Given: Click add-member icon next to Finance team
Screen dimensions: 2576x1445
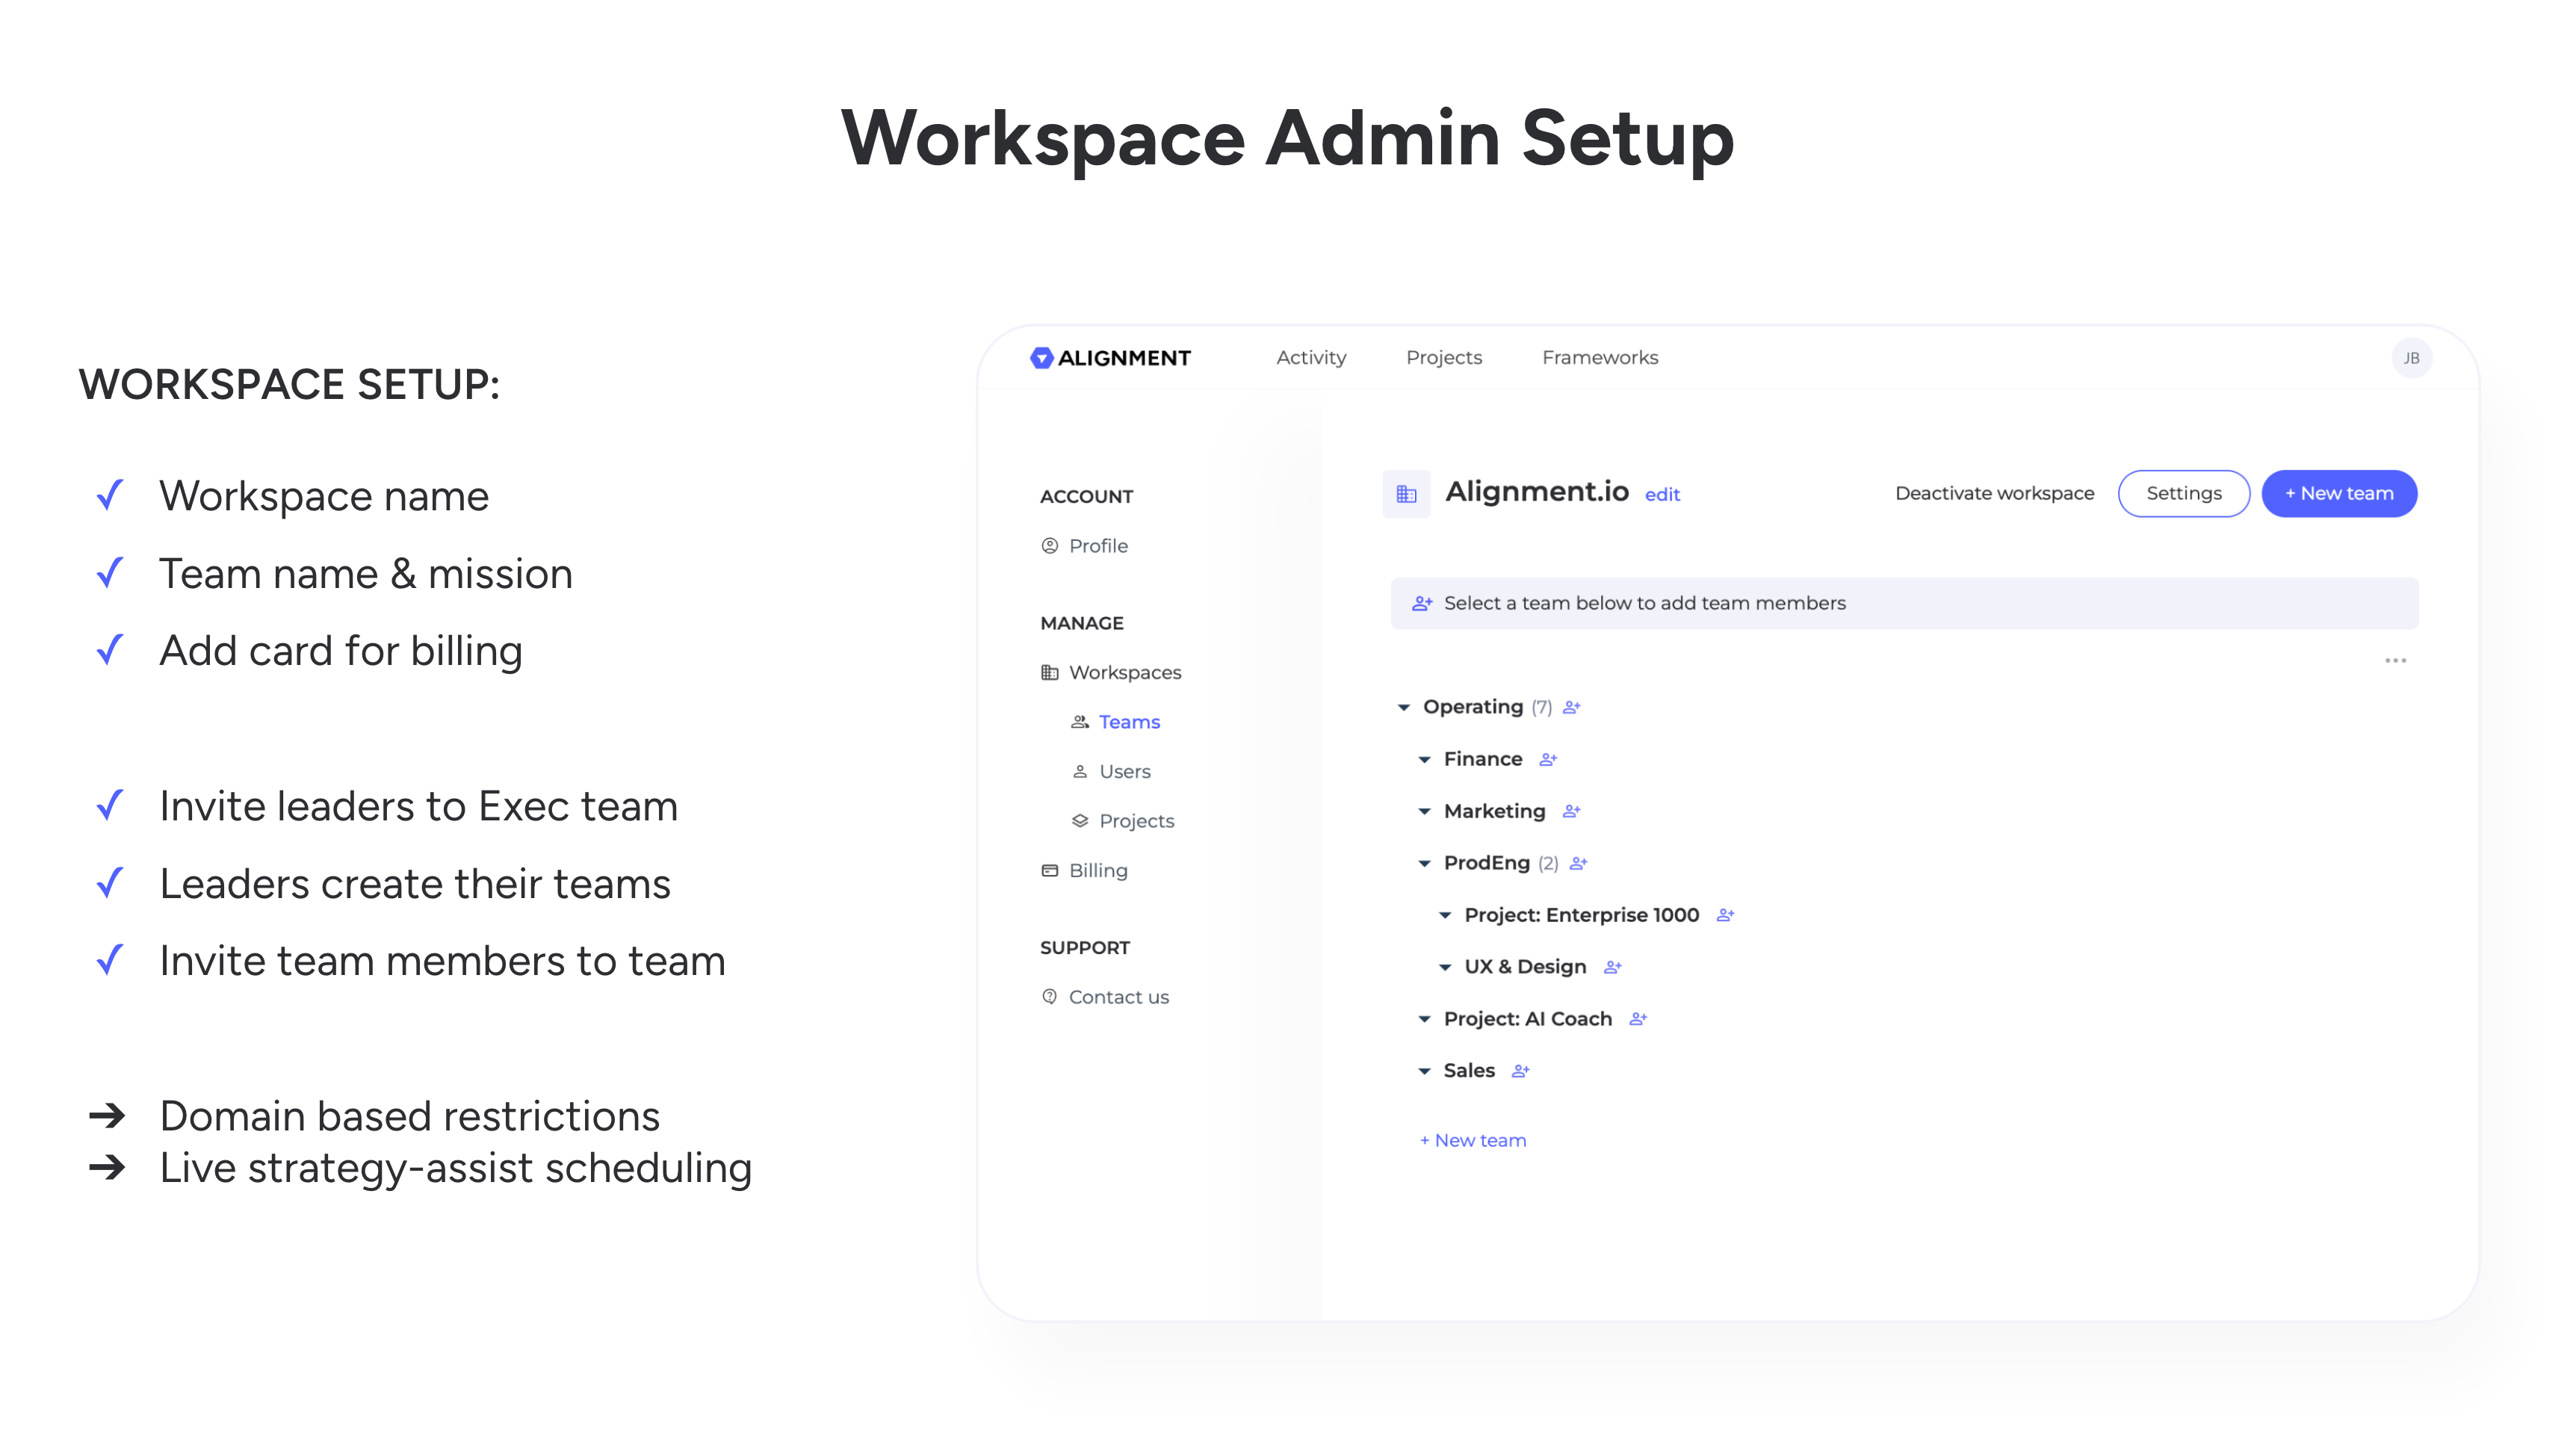Looking at the screenshot, I should coord(1548,759).
